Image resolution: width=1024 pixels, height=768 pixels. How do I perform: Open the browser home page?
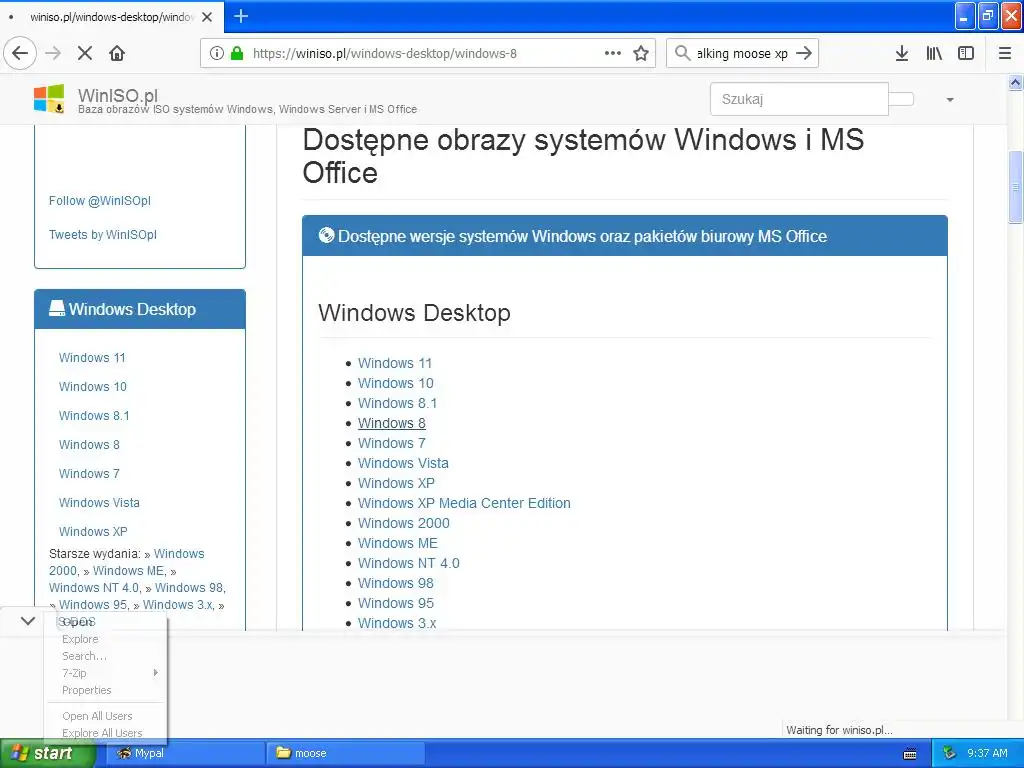117,53
